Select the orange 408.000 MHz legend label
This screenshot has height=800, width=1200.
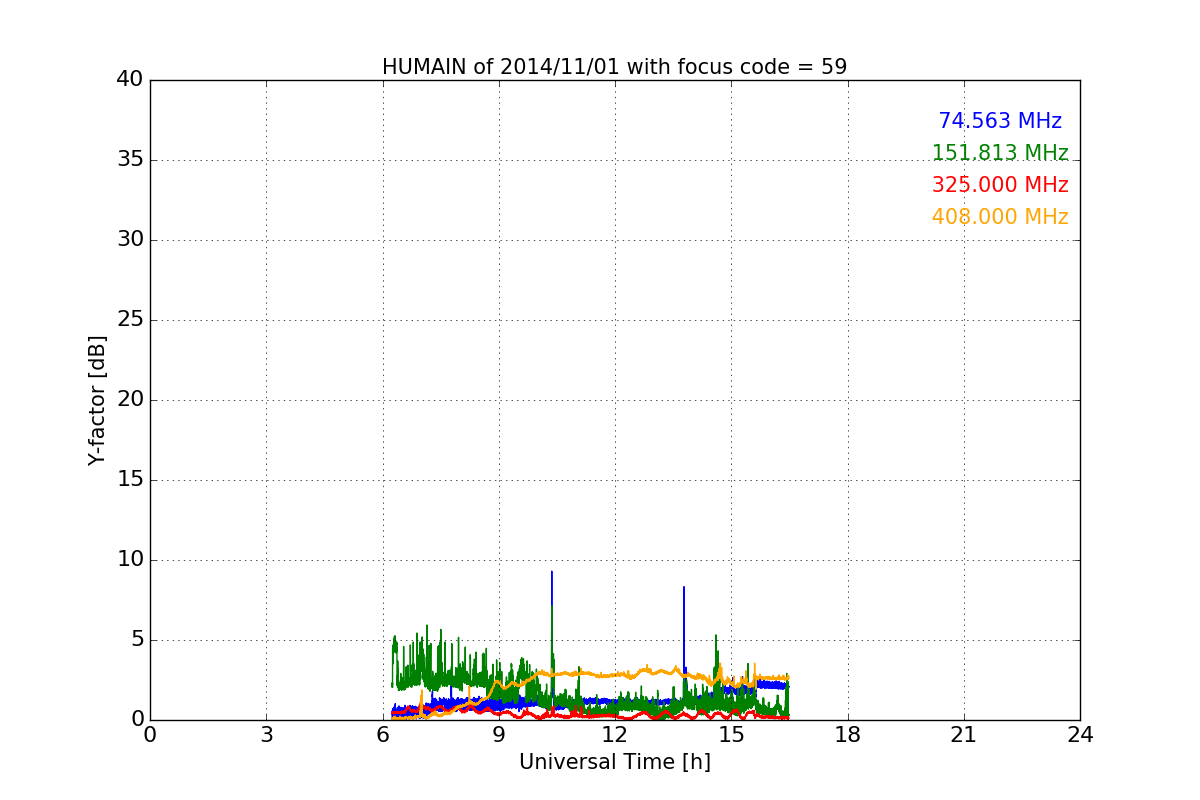pos(1000,217)
